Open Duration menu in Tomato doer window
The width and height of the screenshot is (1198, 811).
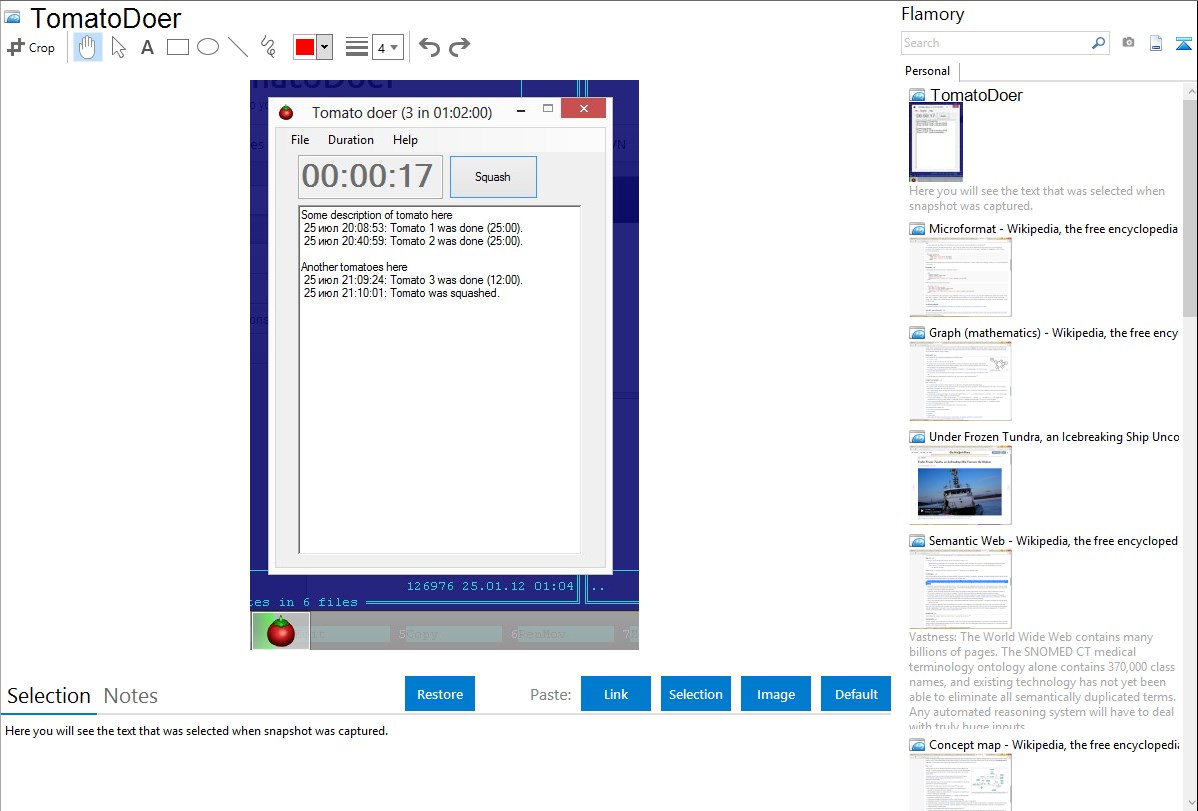pyautogui.click(x=351, y=140)
